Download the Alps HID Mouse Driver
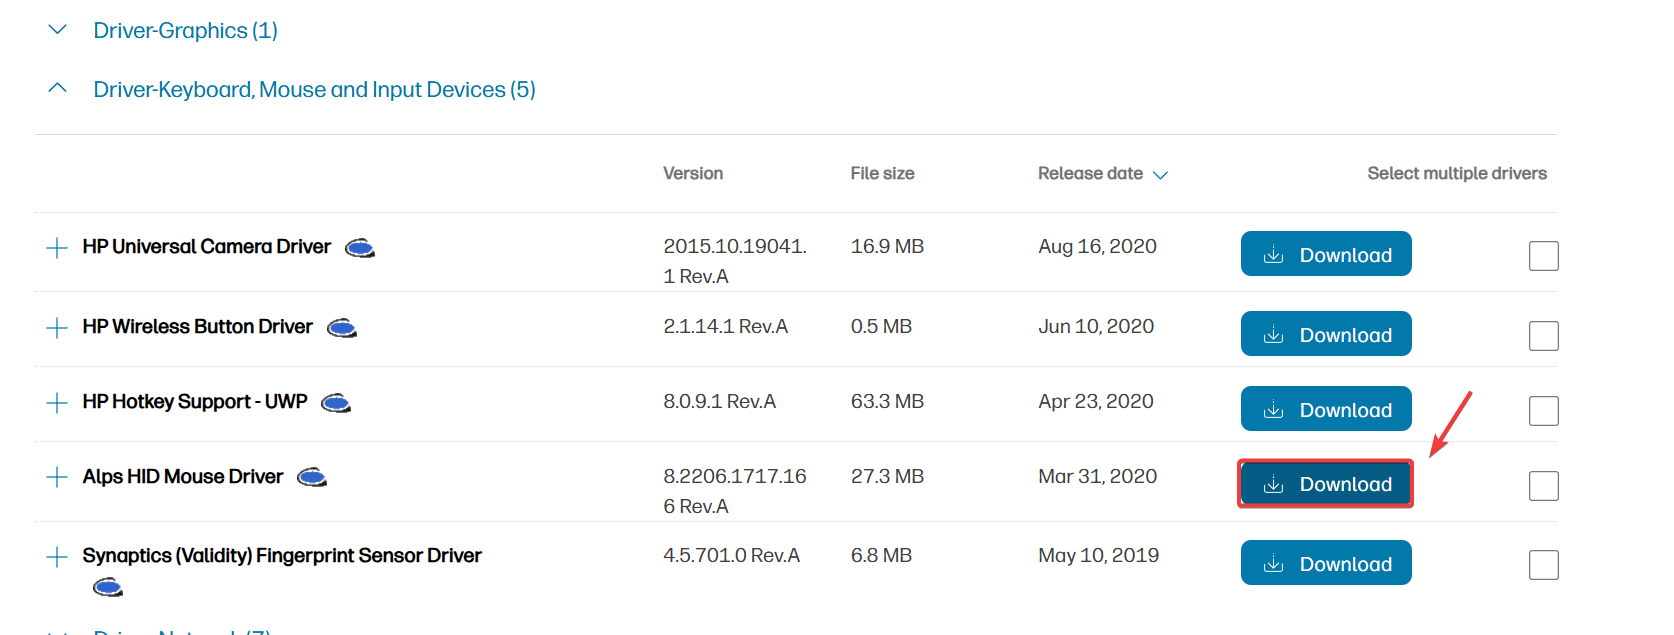Viewport: 1674px width, 635px height. (x=1325, y=484)
